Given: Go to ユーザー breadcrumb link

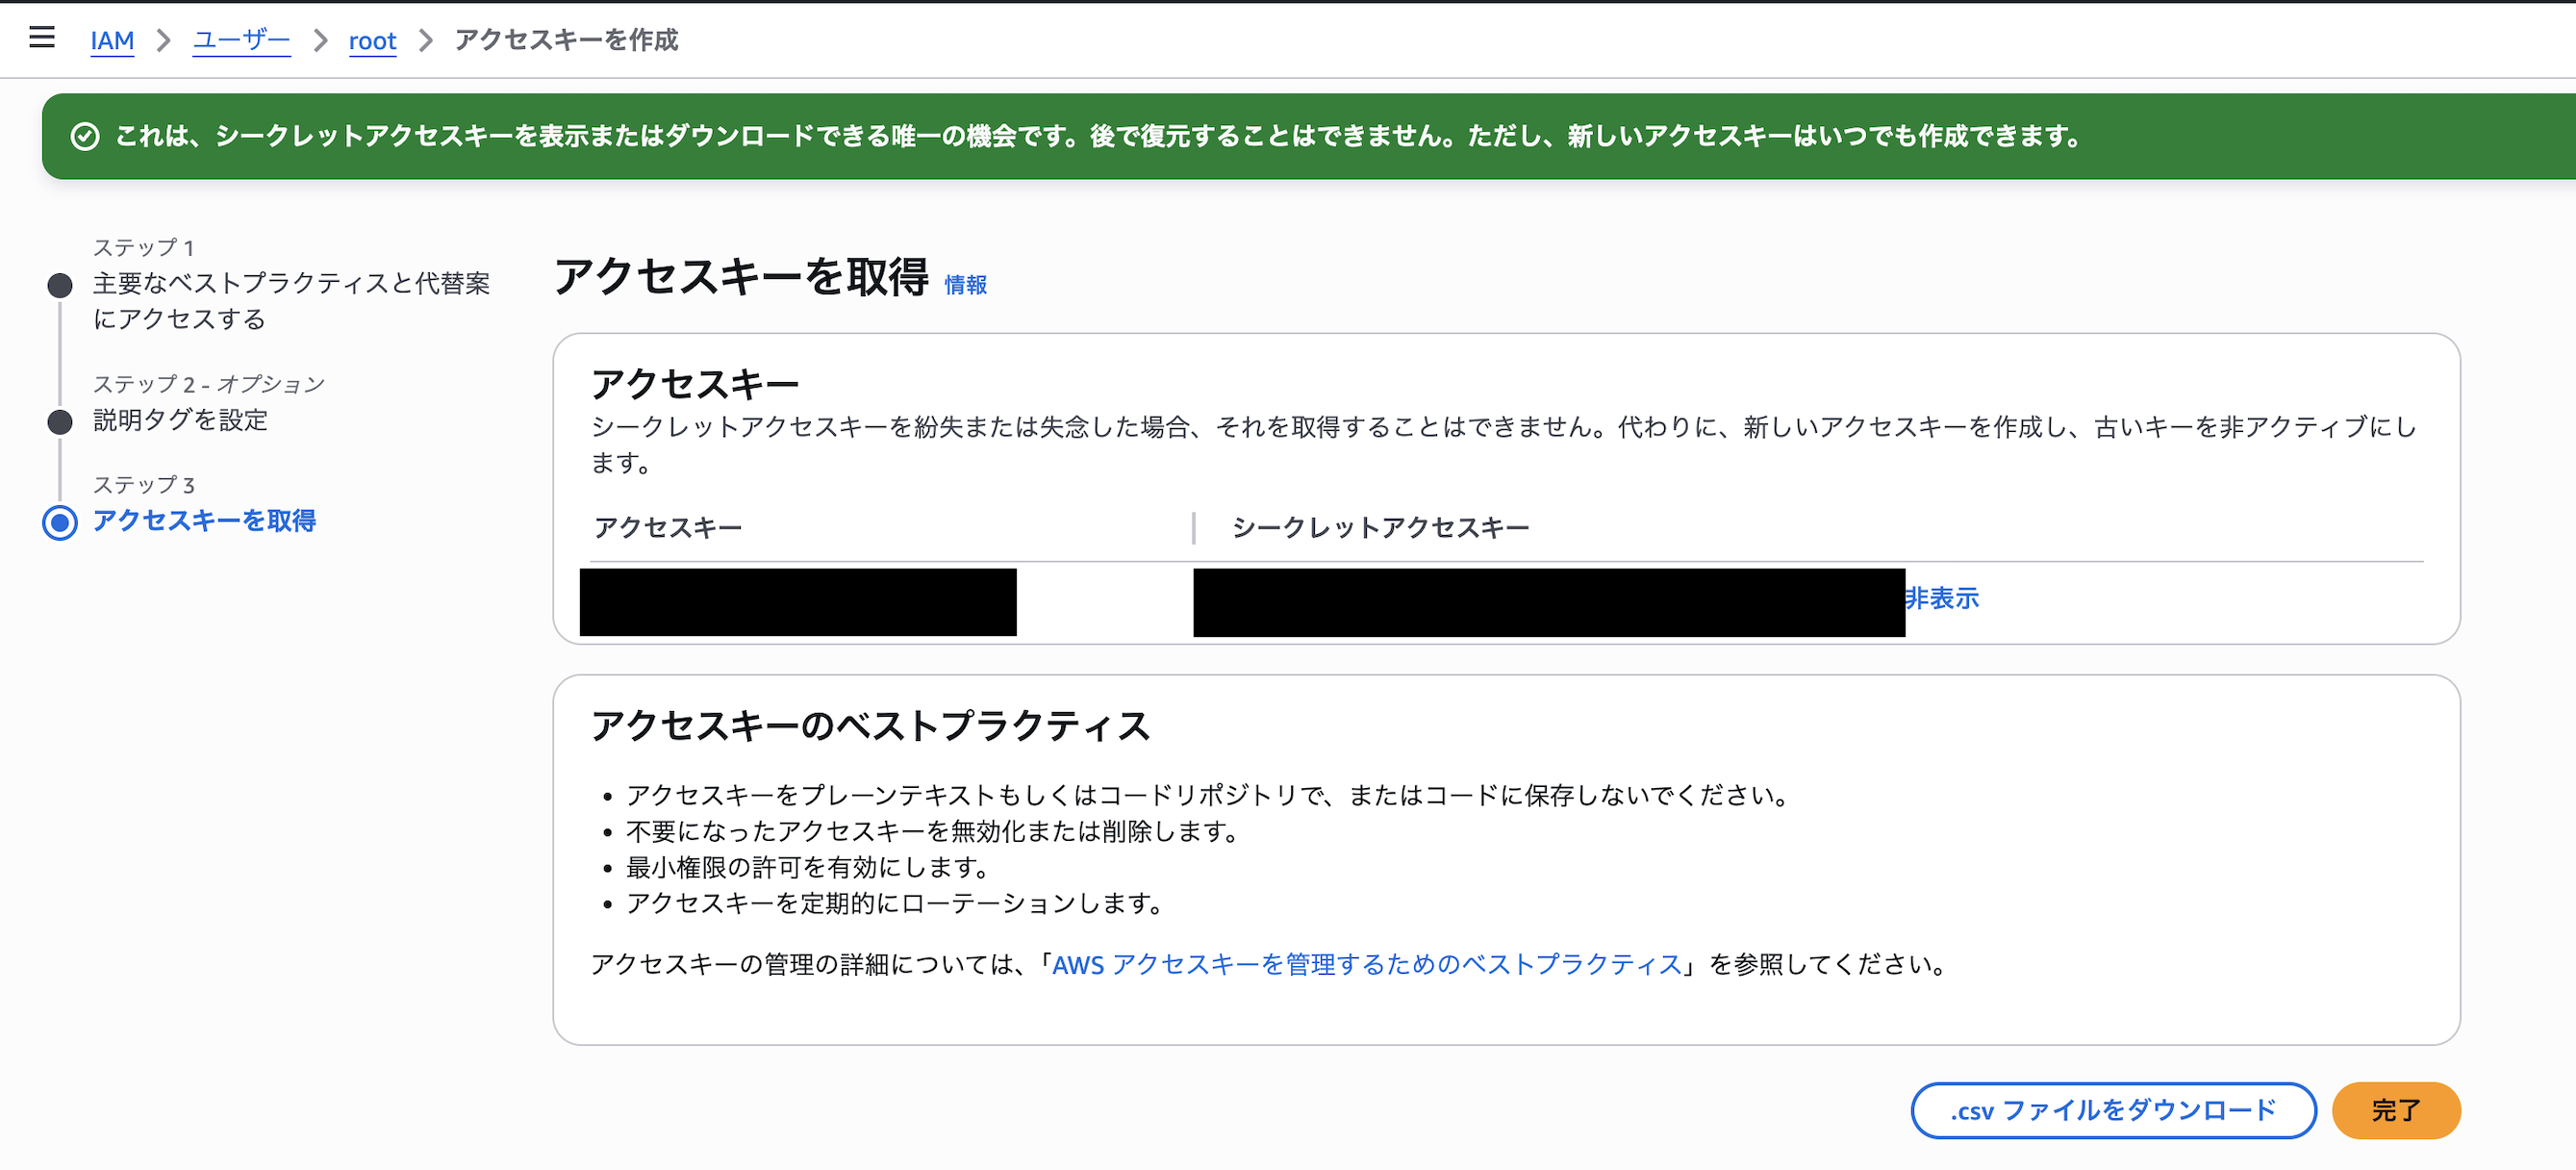Looking at the screenshot, I should [241, 40].
